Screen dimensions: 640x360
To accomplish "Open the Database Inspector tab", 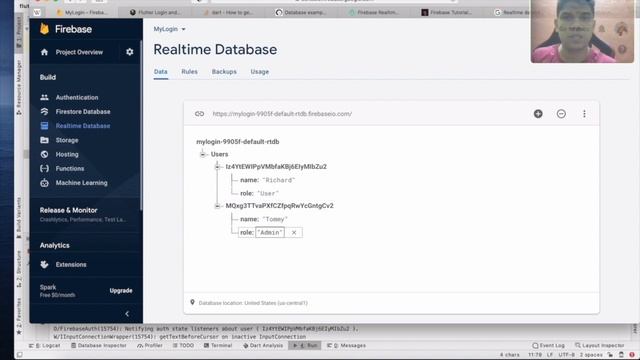I will 98,345.
